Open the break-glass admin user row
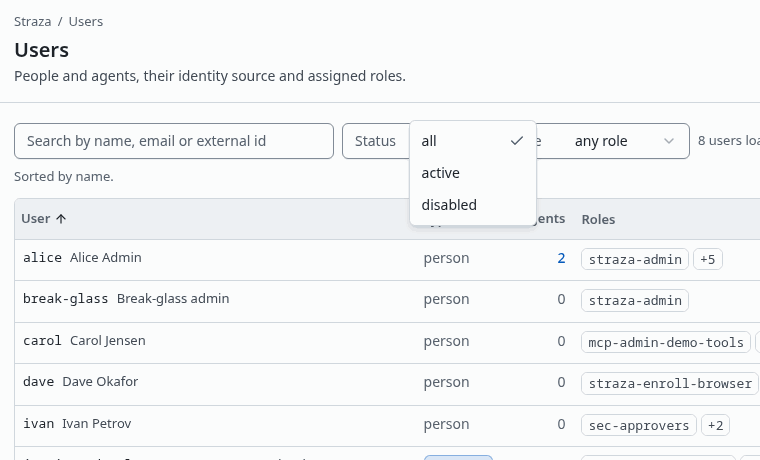Image resolution: width=760 pixels, height=460 pixels. [387, 301]
